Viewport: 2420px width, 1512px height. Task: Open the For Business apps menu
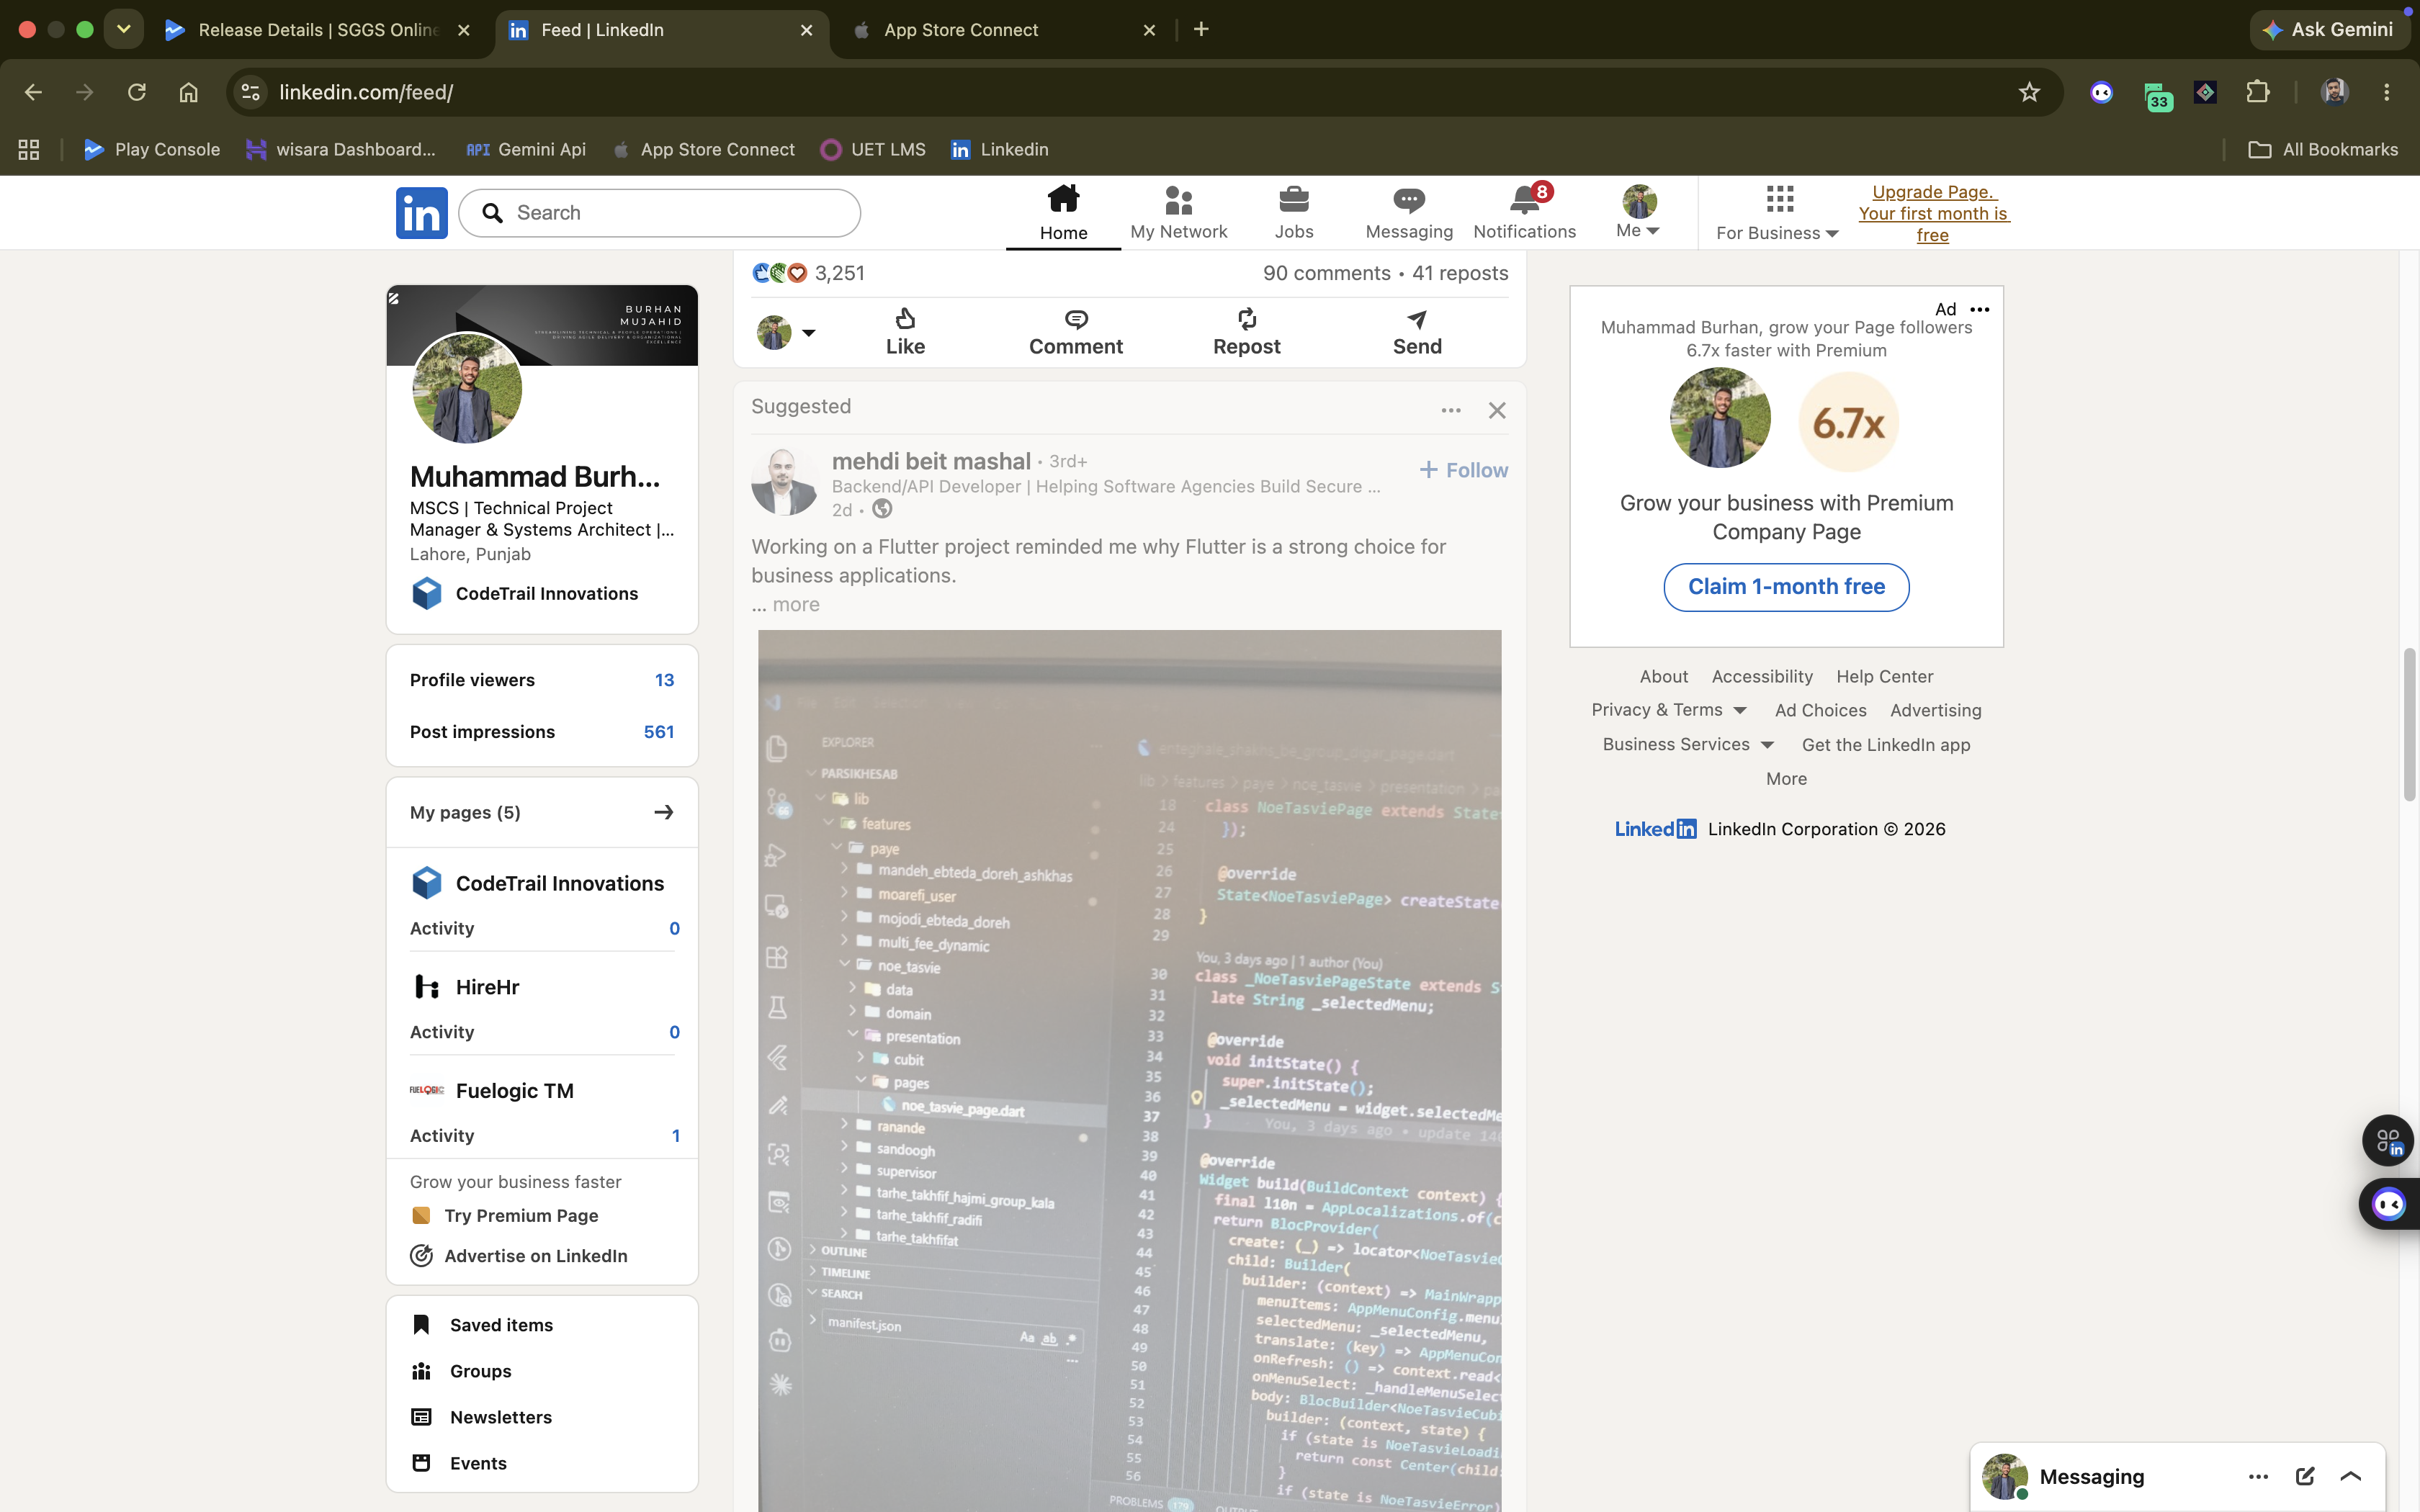click(1777, 213)
